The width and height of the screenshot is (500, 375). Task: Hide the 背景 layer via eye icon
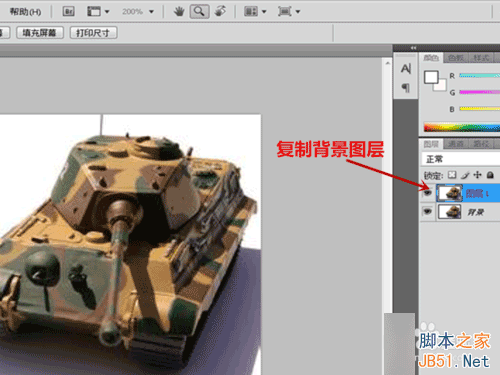pyautogui.click(x=427, y=211)
